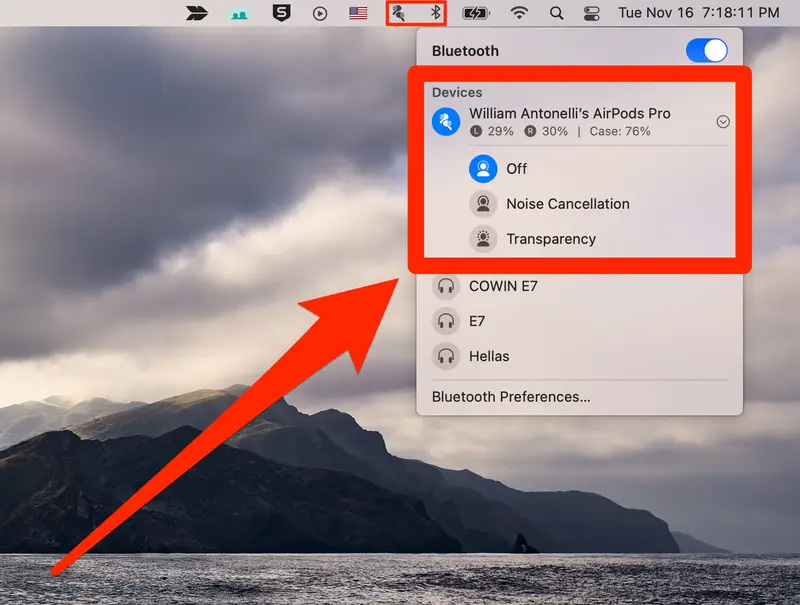
Task: Connect to the Hellas device
Action: (488, 356)
